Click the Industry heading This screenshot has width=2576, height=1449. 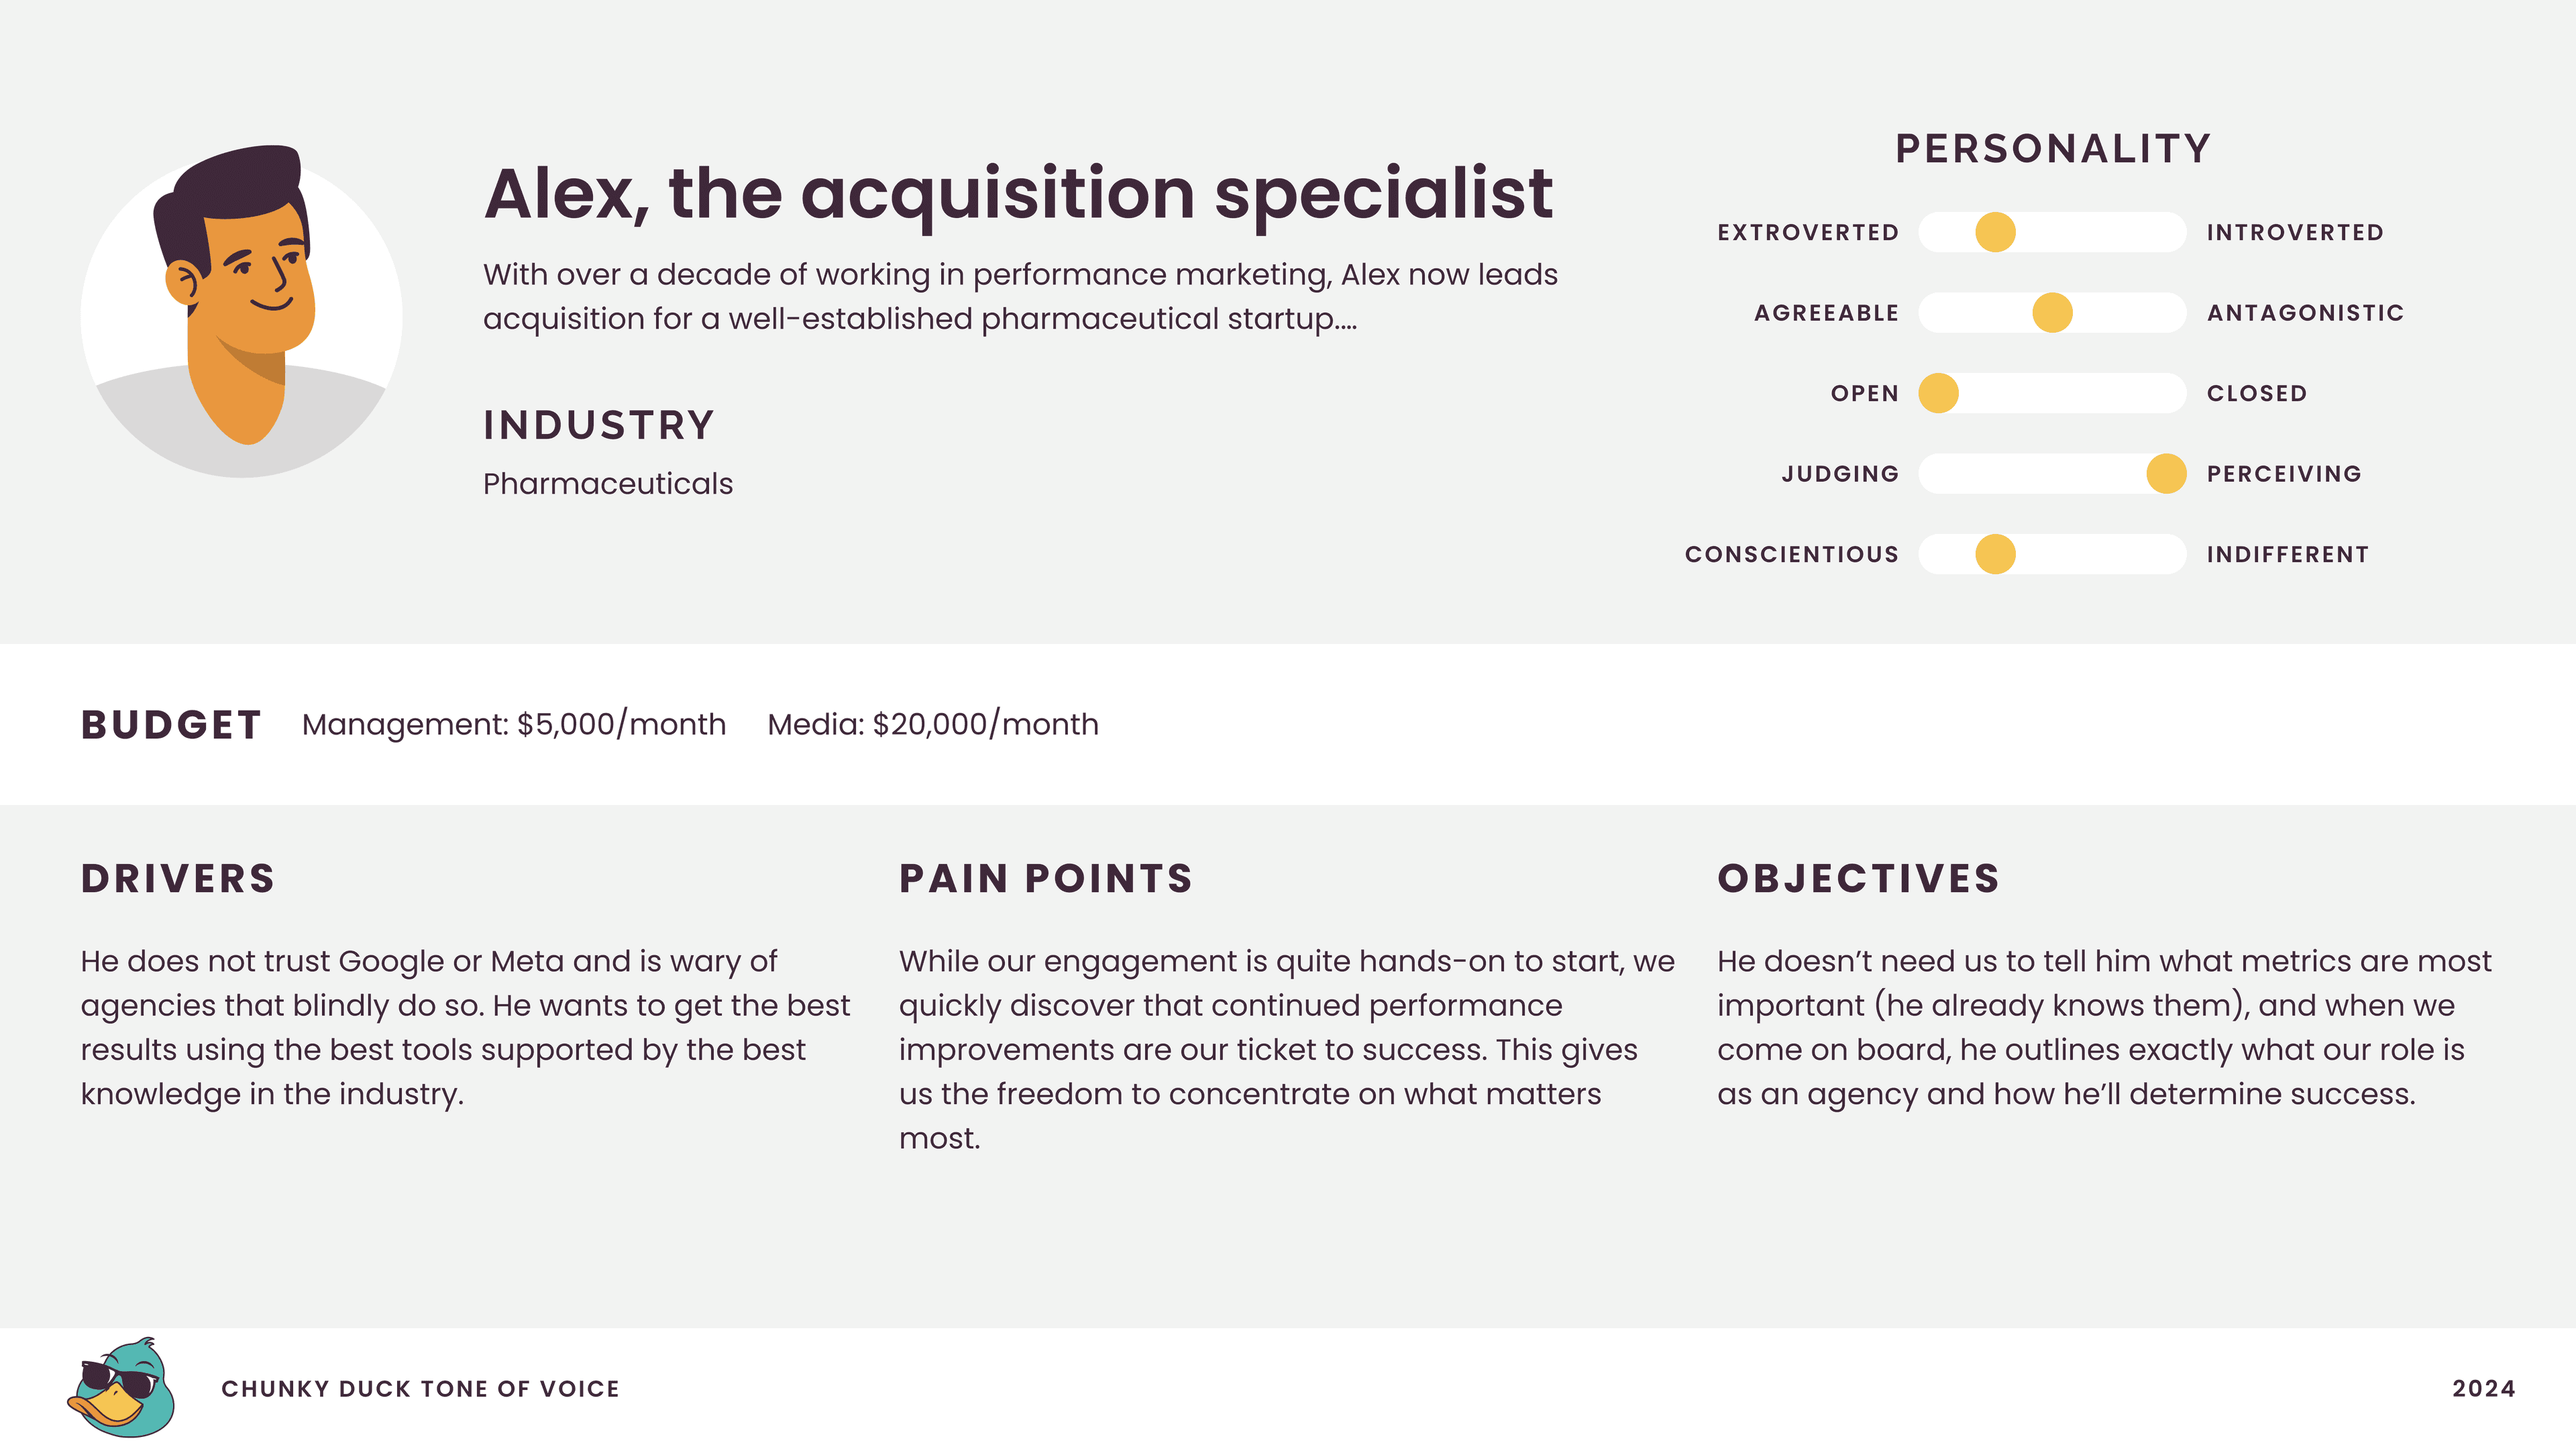(x=599, y=425)
